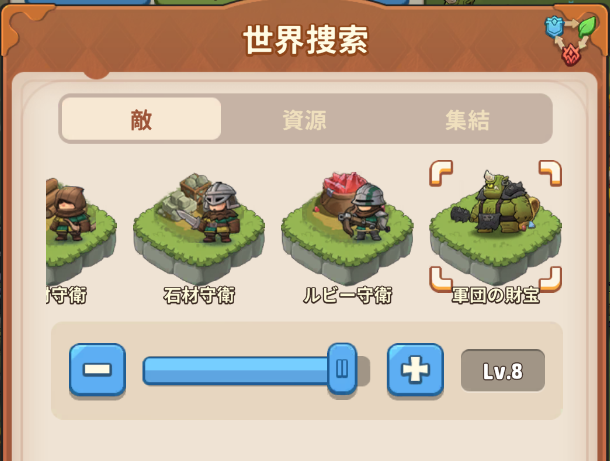610x461 pixels.
Task: Click the 石材守衛 text label
Action: point(199,296)
